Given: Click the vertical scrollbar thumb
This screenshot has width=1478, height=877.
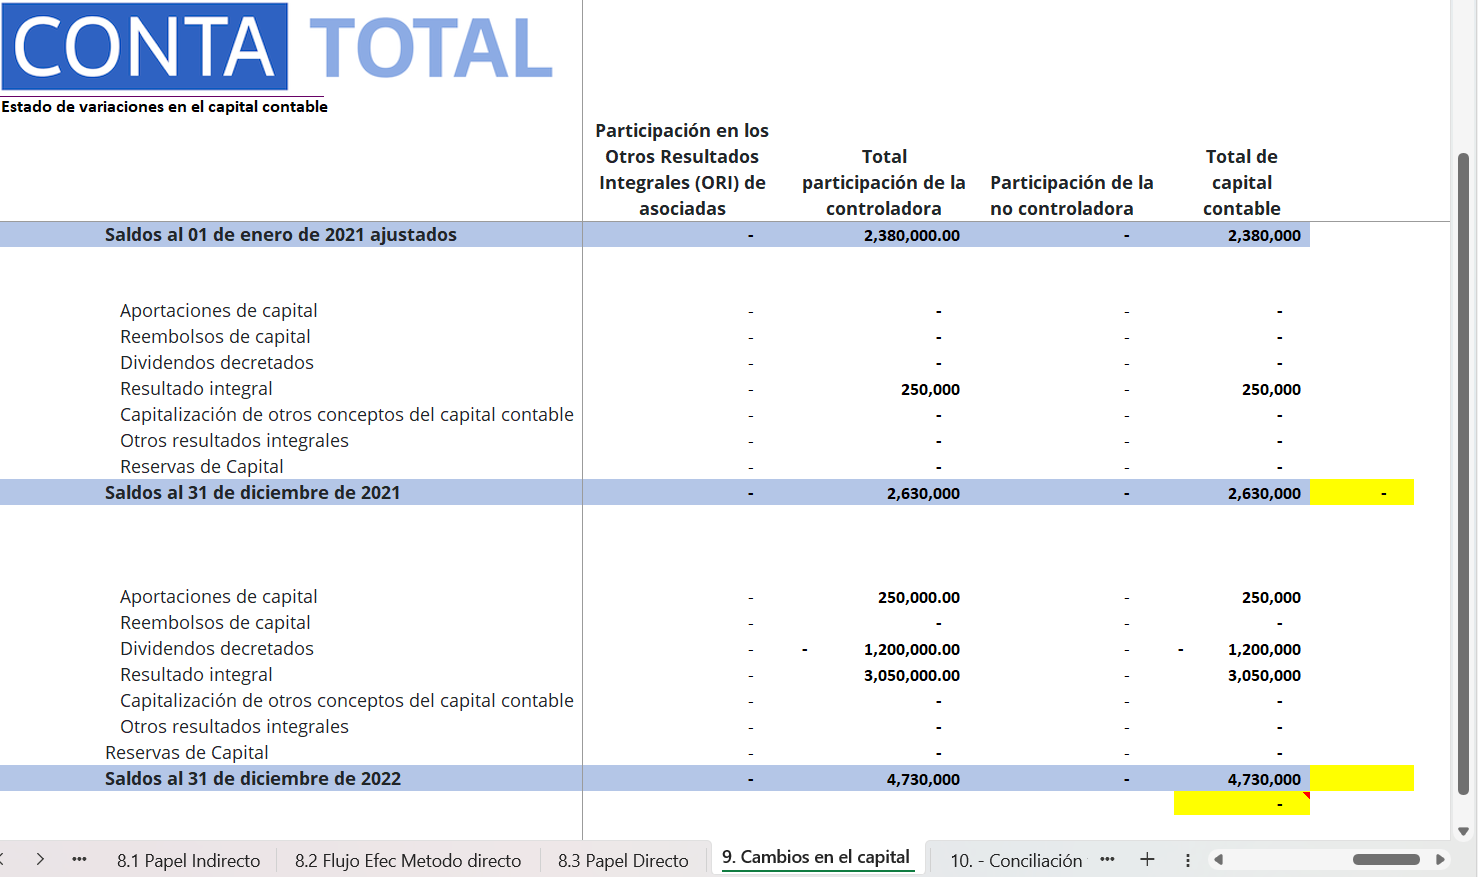Looking at the screenshot, I should 1463,470.
